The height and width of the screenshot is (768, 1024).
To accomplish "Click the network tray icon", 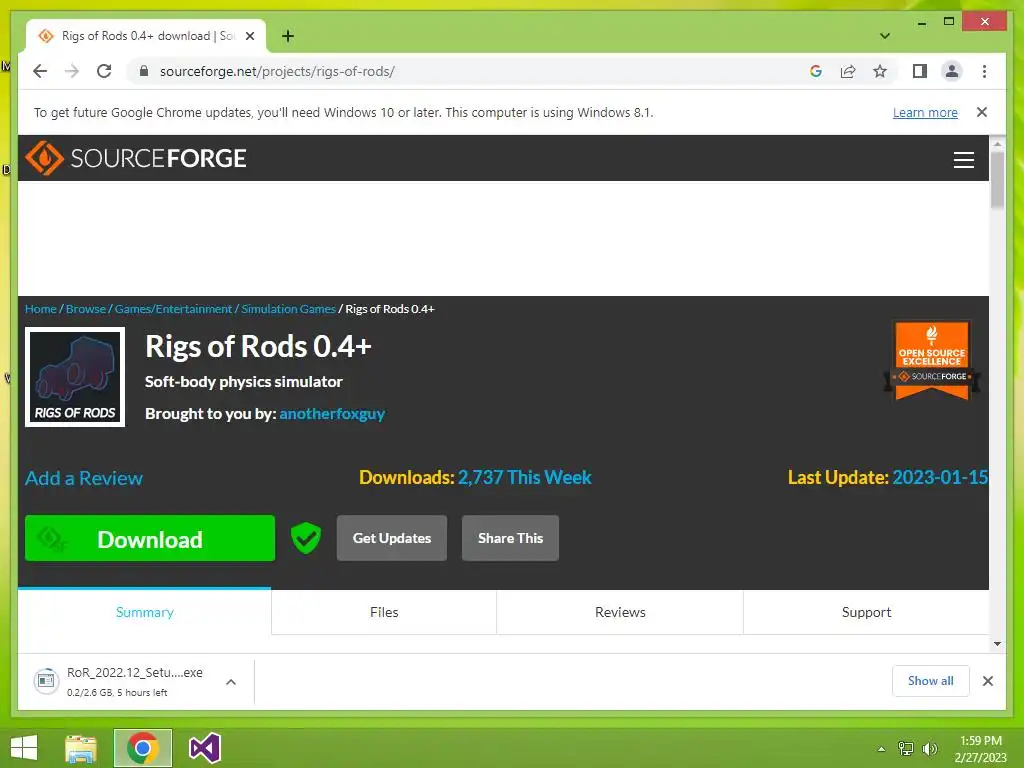I will click(906, 749).
